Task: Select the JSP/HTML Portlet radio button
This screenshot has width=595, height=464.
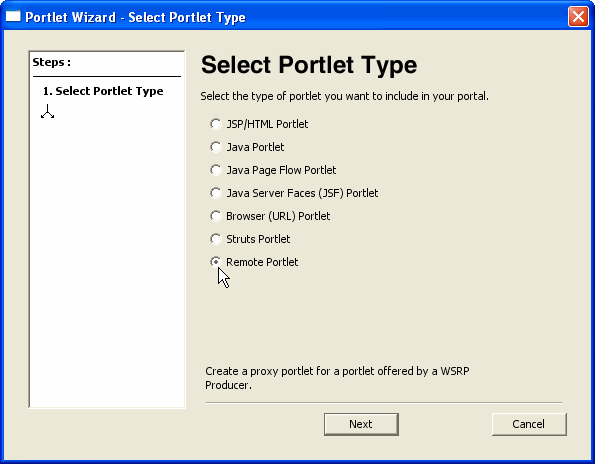Action: pyautogui.click(x=216, y=124)
